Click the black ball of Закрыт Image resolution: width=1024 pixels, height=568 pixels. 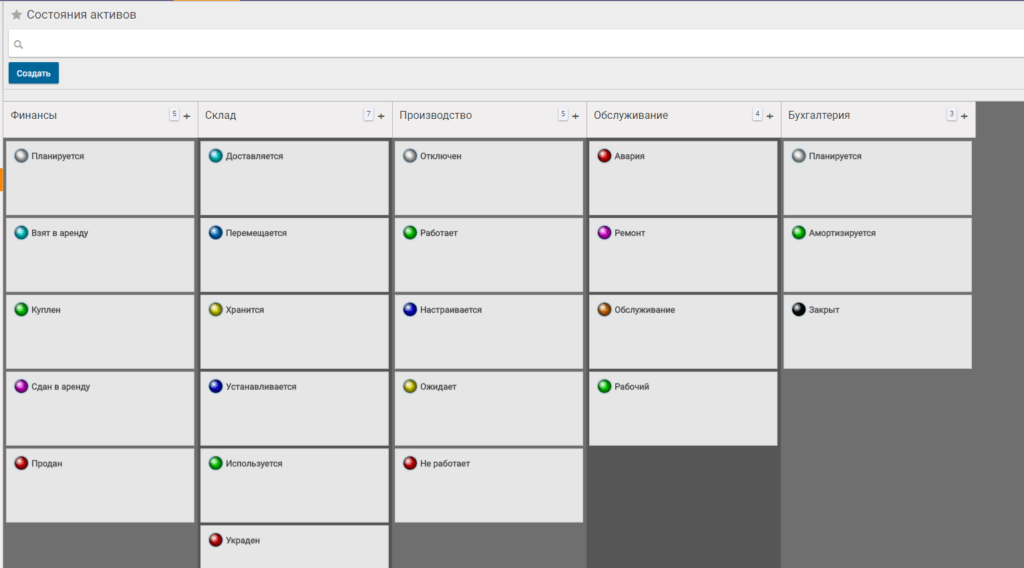799,309
